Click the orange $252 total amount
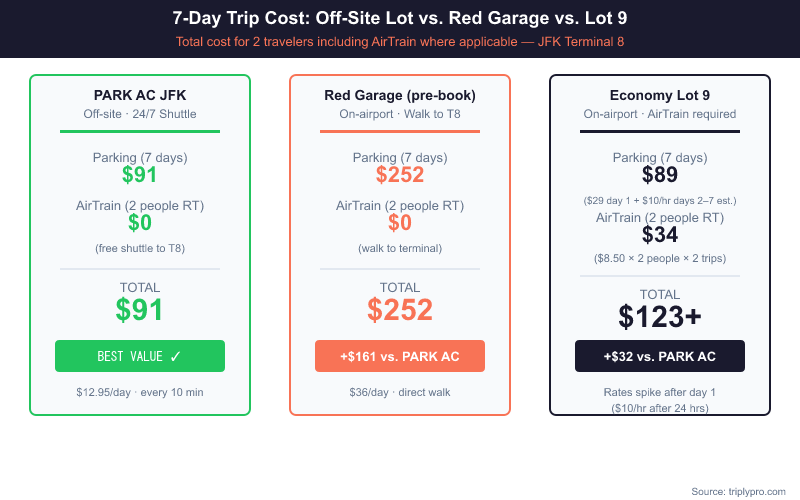The image size is (800, 500). [400, 310]
